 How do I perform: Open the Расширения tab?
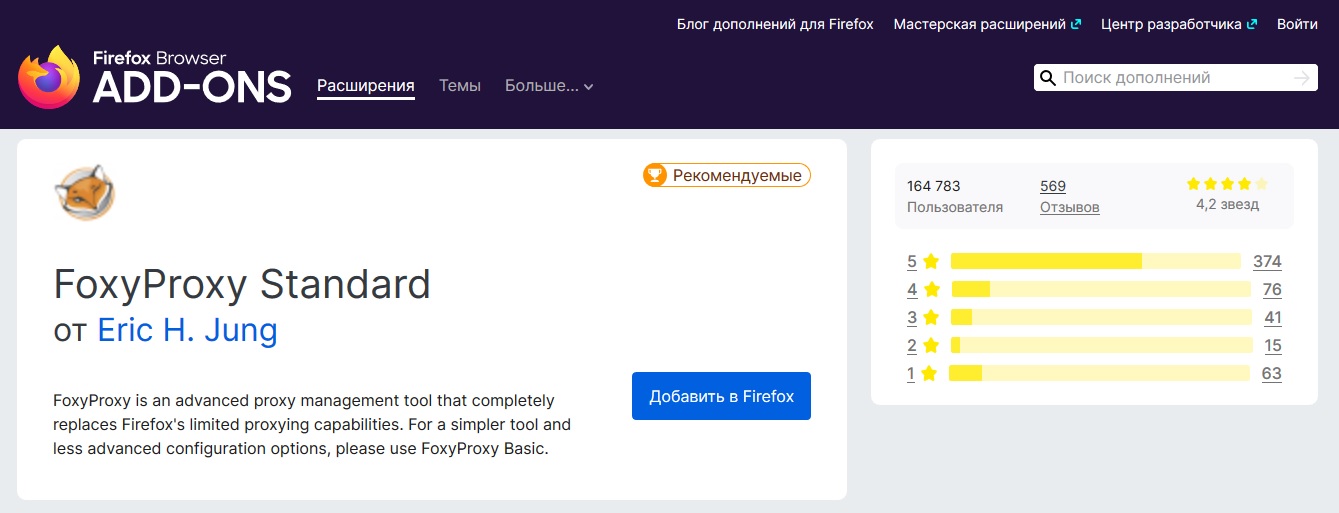click(x=366, y=86)
